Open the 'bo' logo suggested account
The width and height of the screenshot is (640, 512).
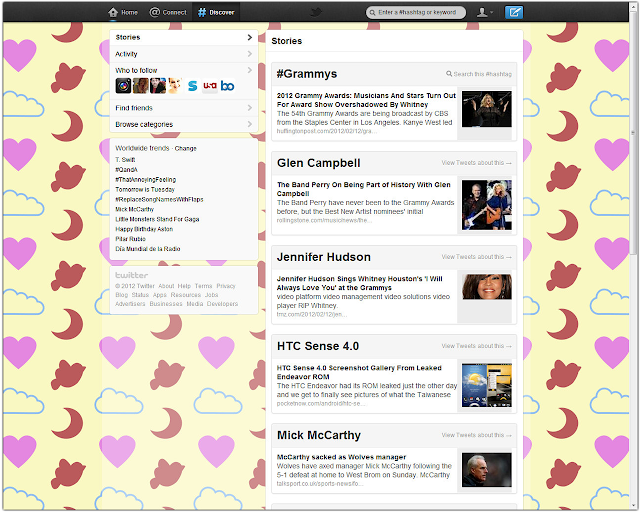click(x=227, y=86)
